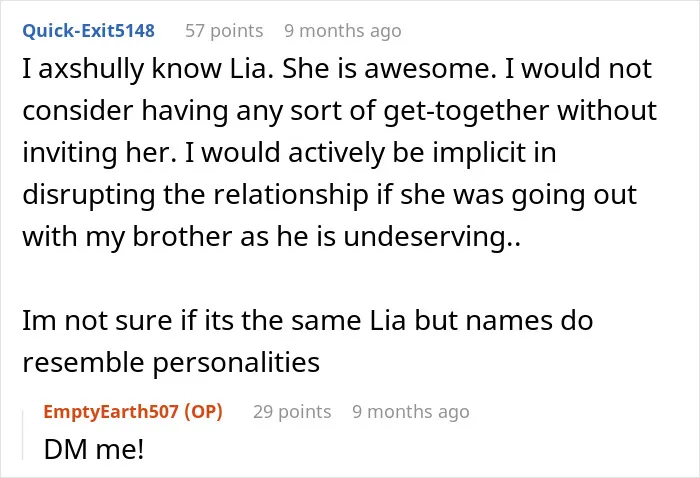Click the phrase inviting her

click(100, 153)
